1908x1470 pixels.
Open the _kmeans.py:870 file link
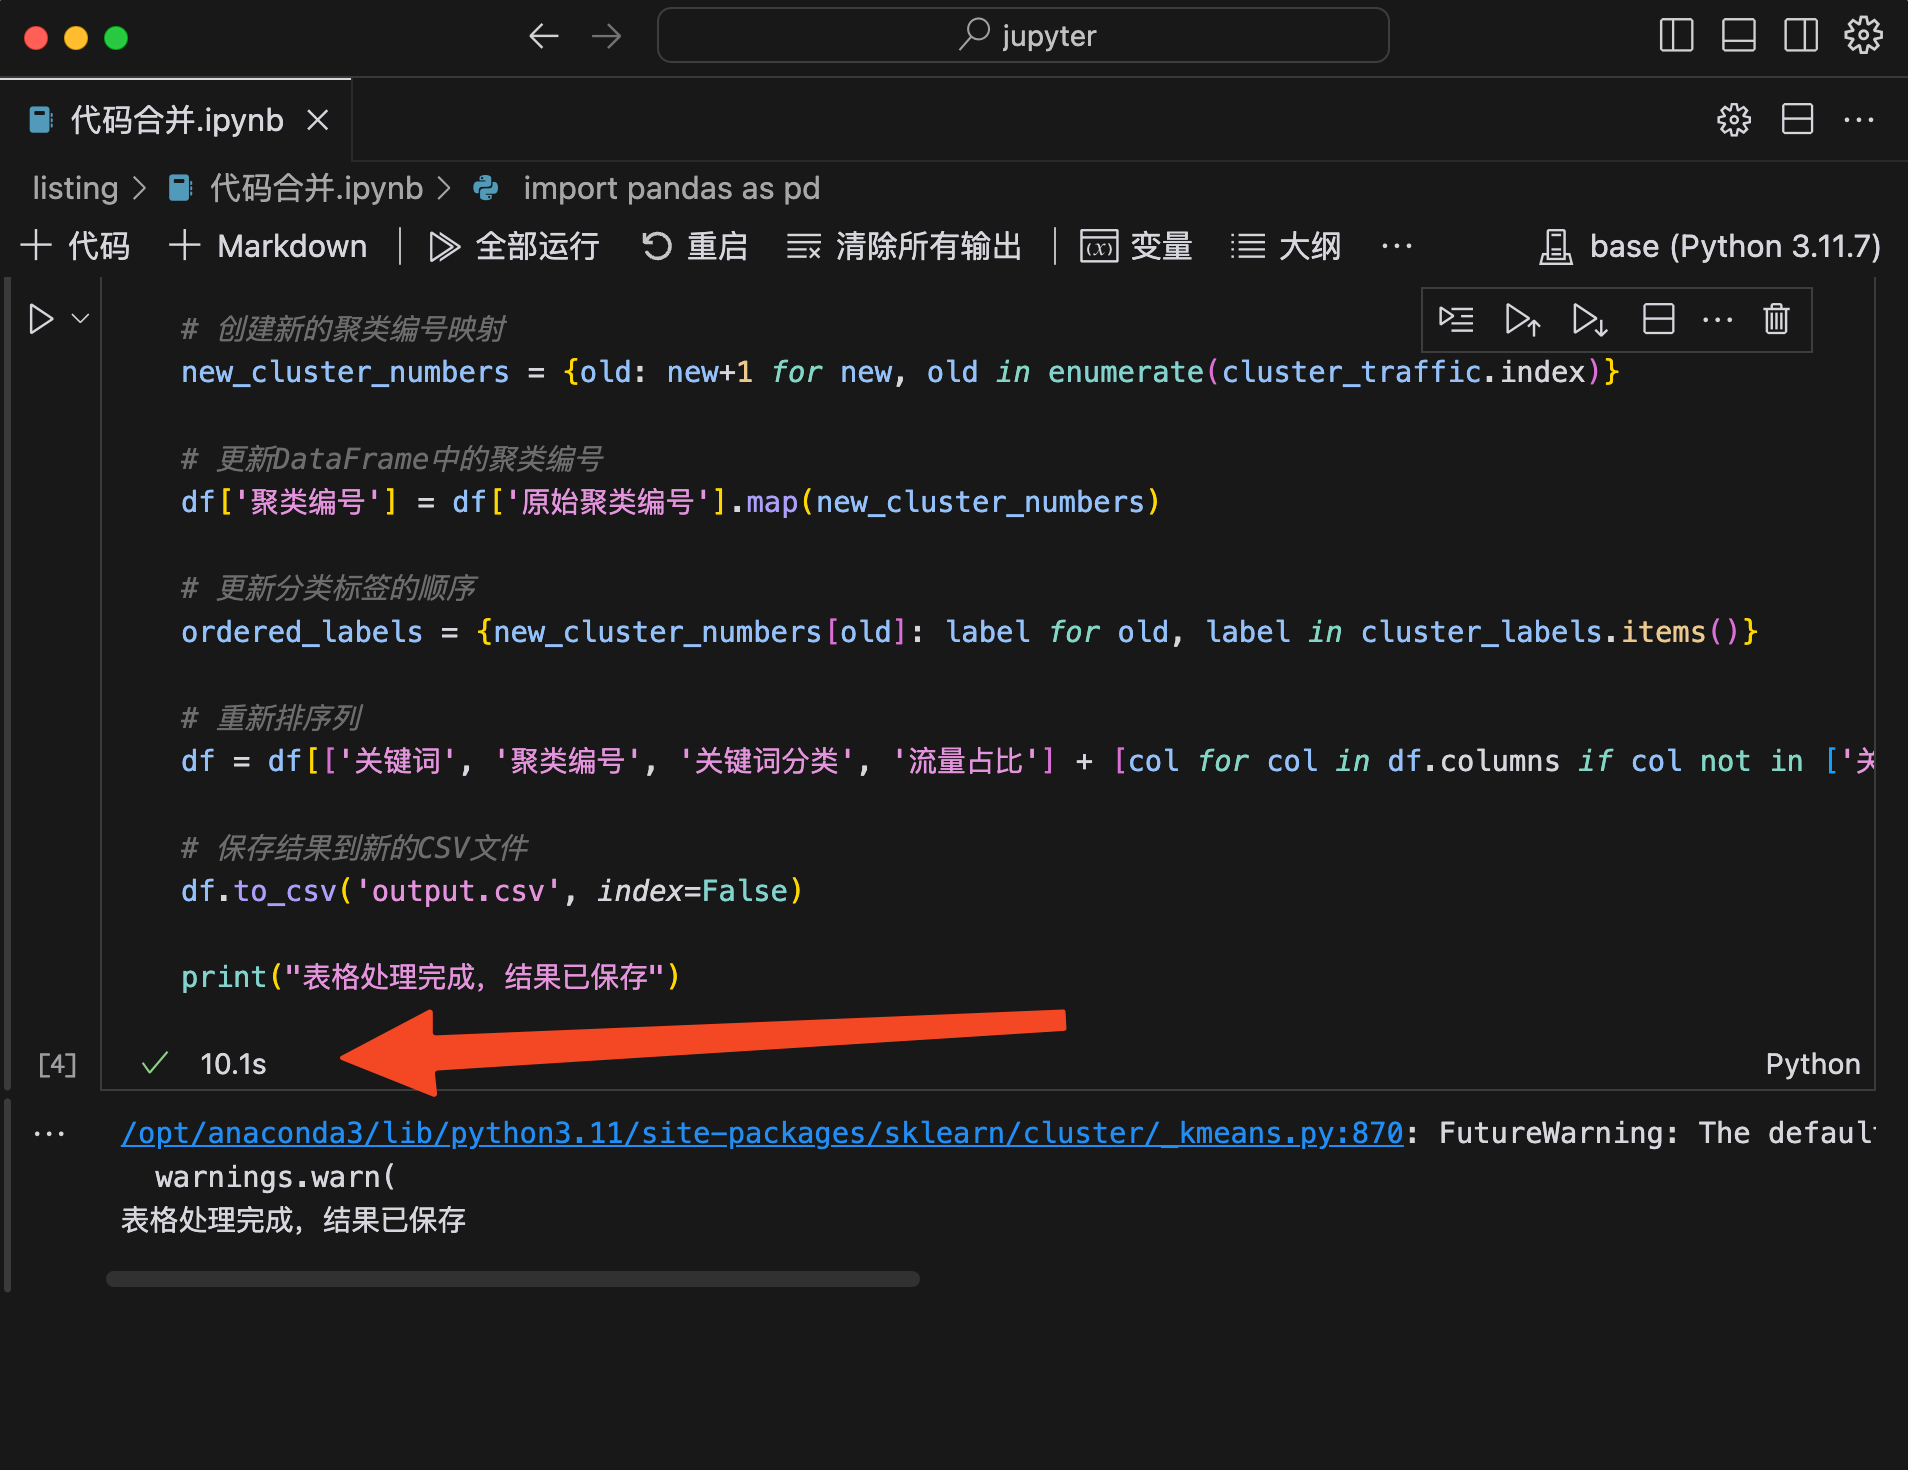[x=762, y=1133]
